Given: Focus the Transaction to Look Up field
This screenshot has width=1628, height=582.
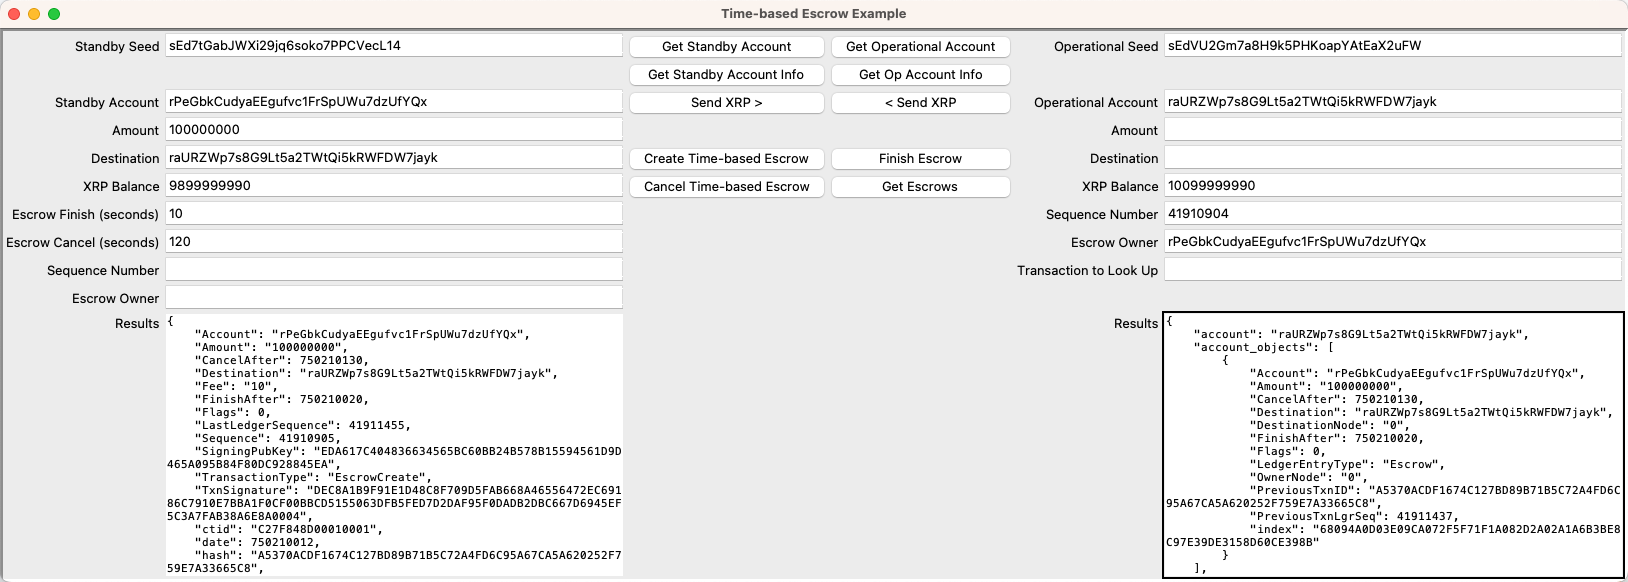Looking at the screenshot, I should [x=1392, y=270].
